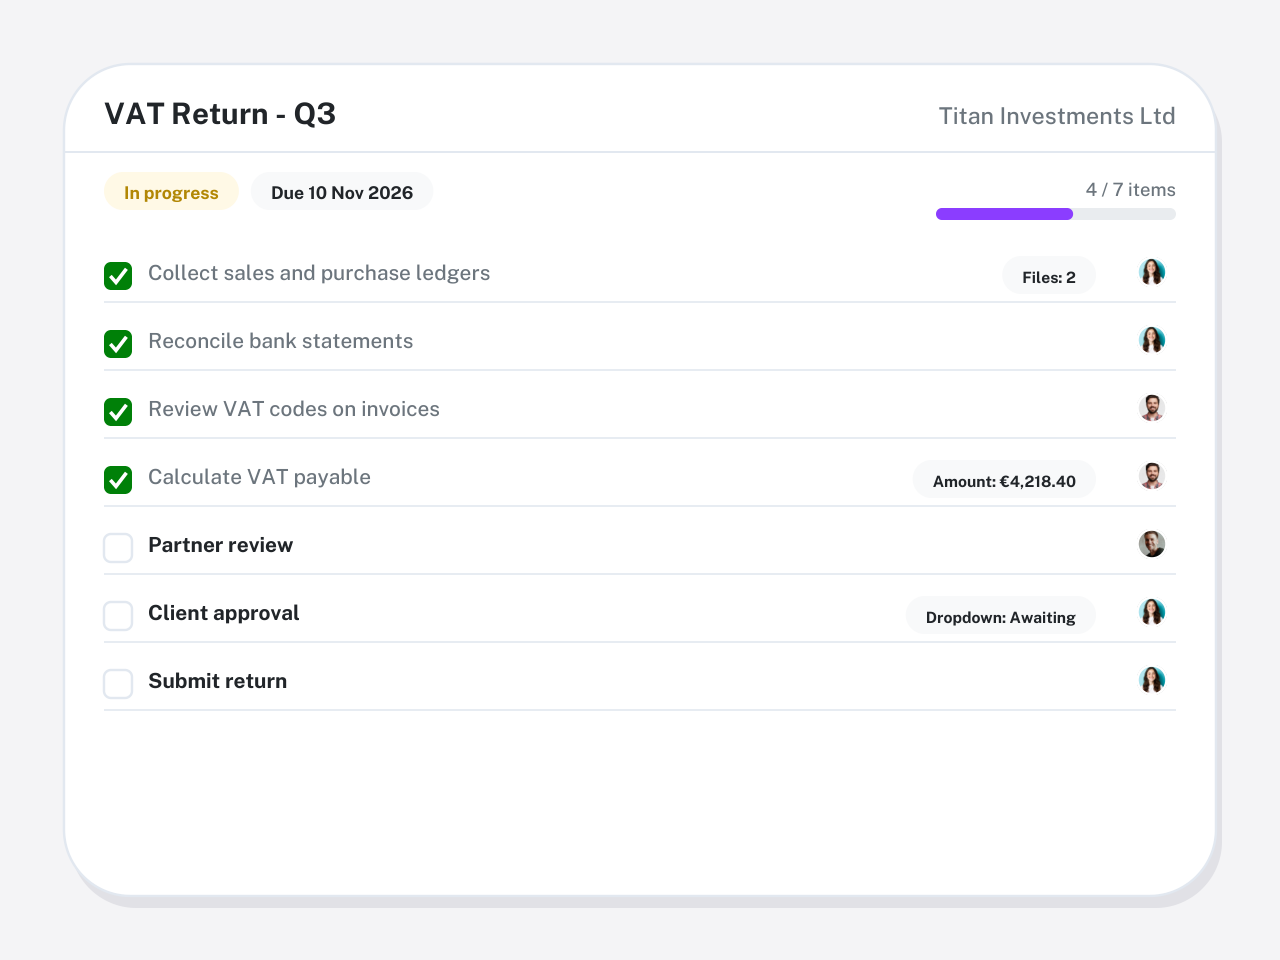The height and width of the screenshot is (960, 1280).
Task: Select the Collect sales and purchase ledgers label
Action: pyautogui.click(x=319, y=273)
